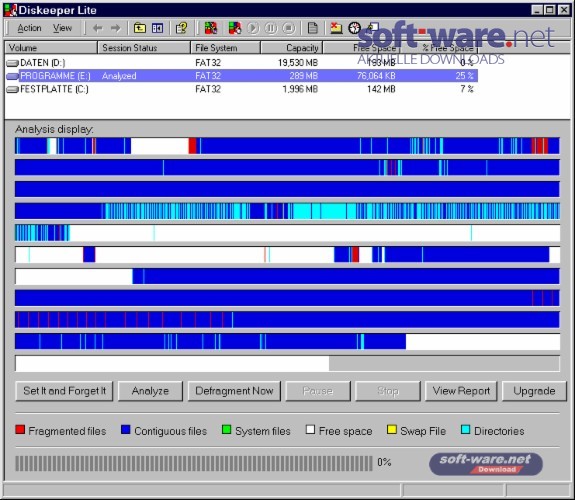Click the cyan Directories legend swatch
This screenshot has height=500, width=575.
tap(465, 430)
